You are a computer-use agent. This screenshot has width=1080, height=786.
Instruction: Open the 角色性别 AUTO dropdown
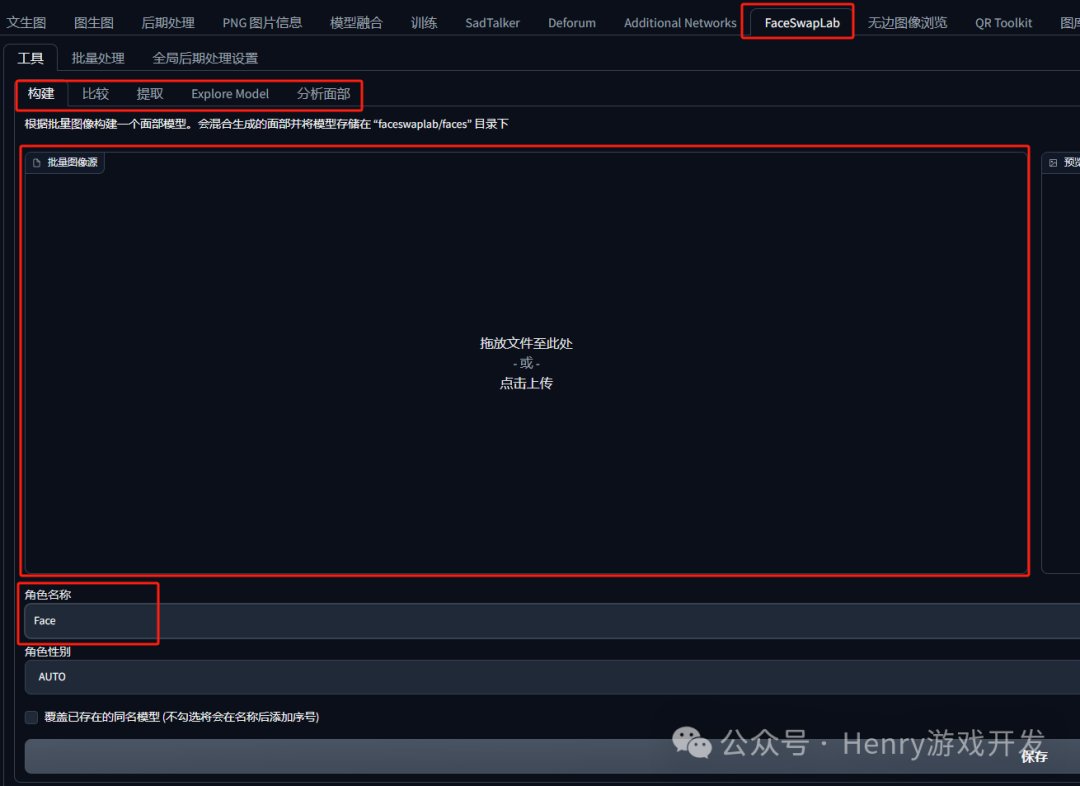pos(552,677)
